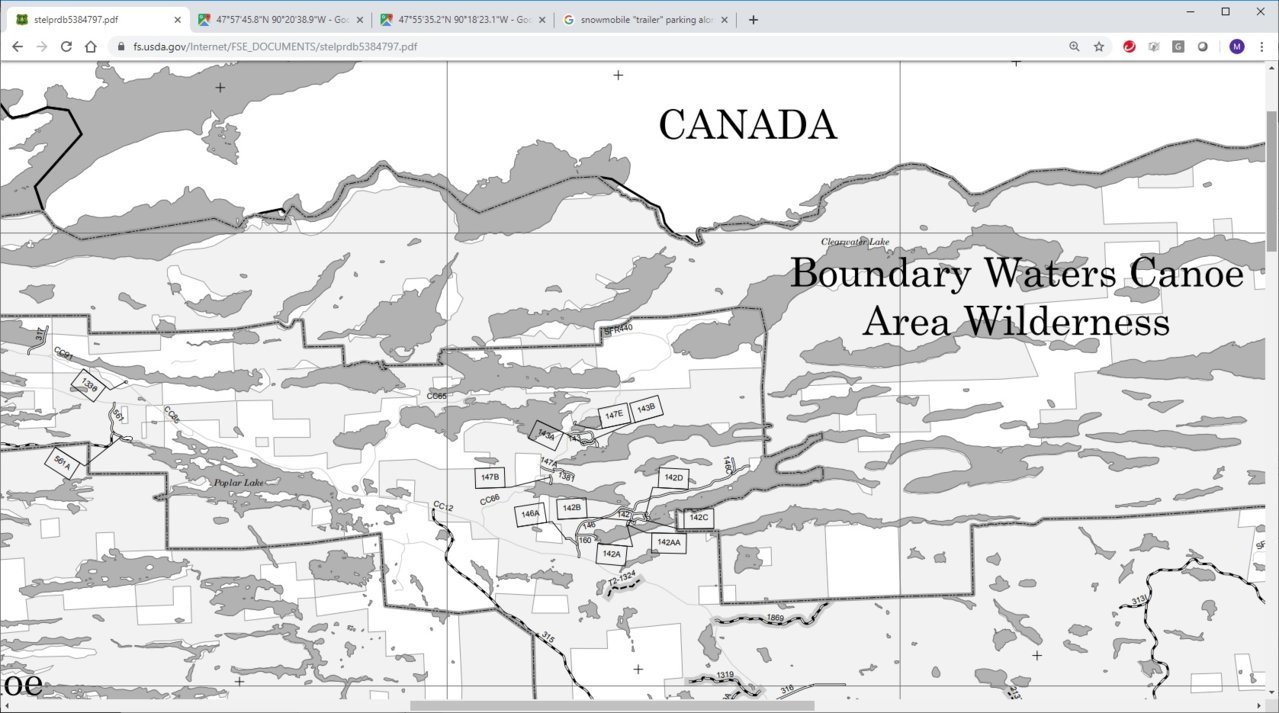Click the extension icon right of the red one
1279x713 pixels.
pyautogui.click(x=1154, y=46)
